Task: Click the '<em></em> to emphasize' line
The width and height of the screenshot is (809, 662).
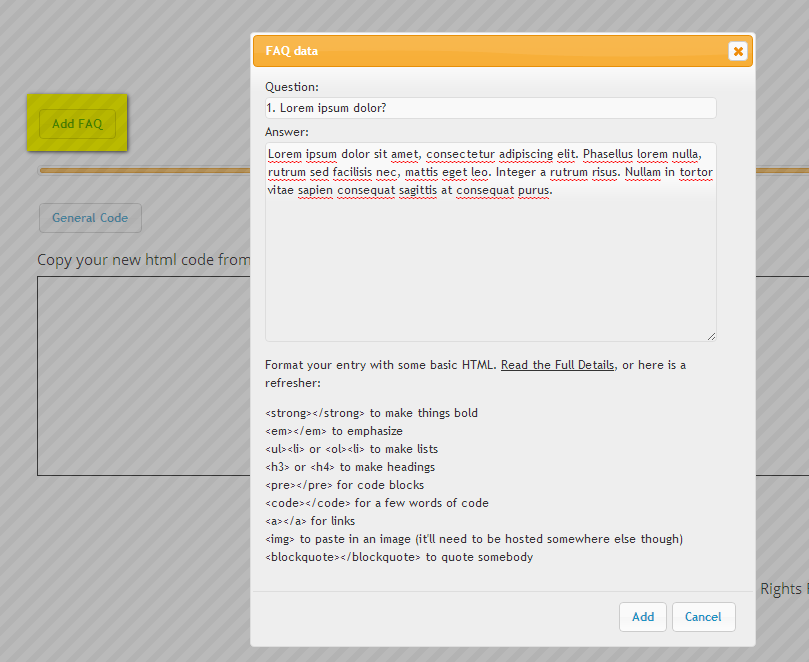Action: coord(334,431)
